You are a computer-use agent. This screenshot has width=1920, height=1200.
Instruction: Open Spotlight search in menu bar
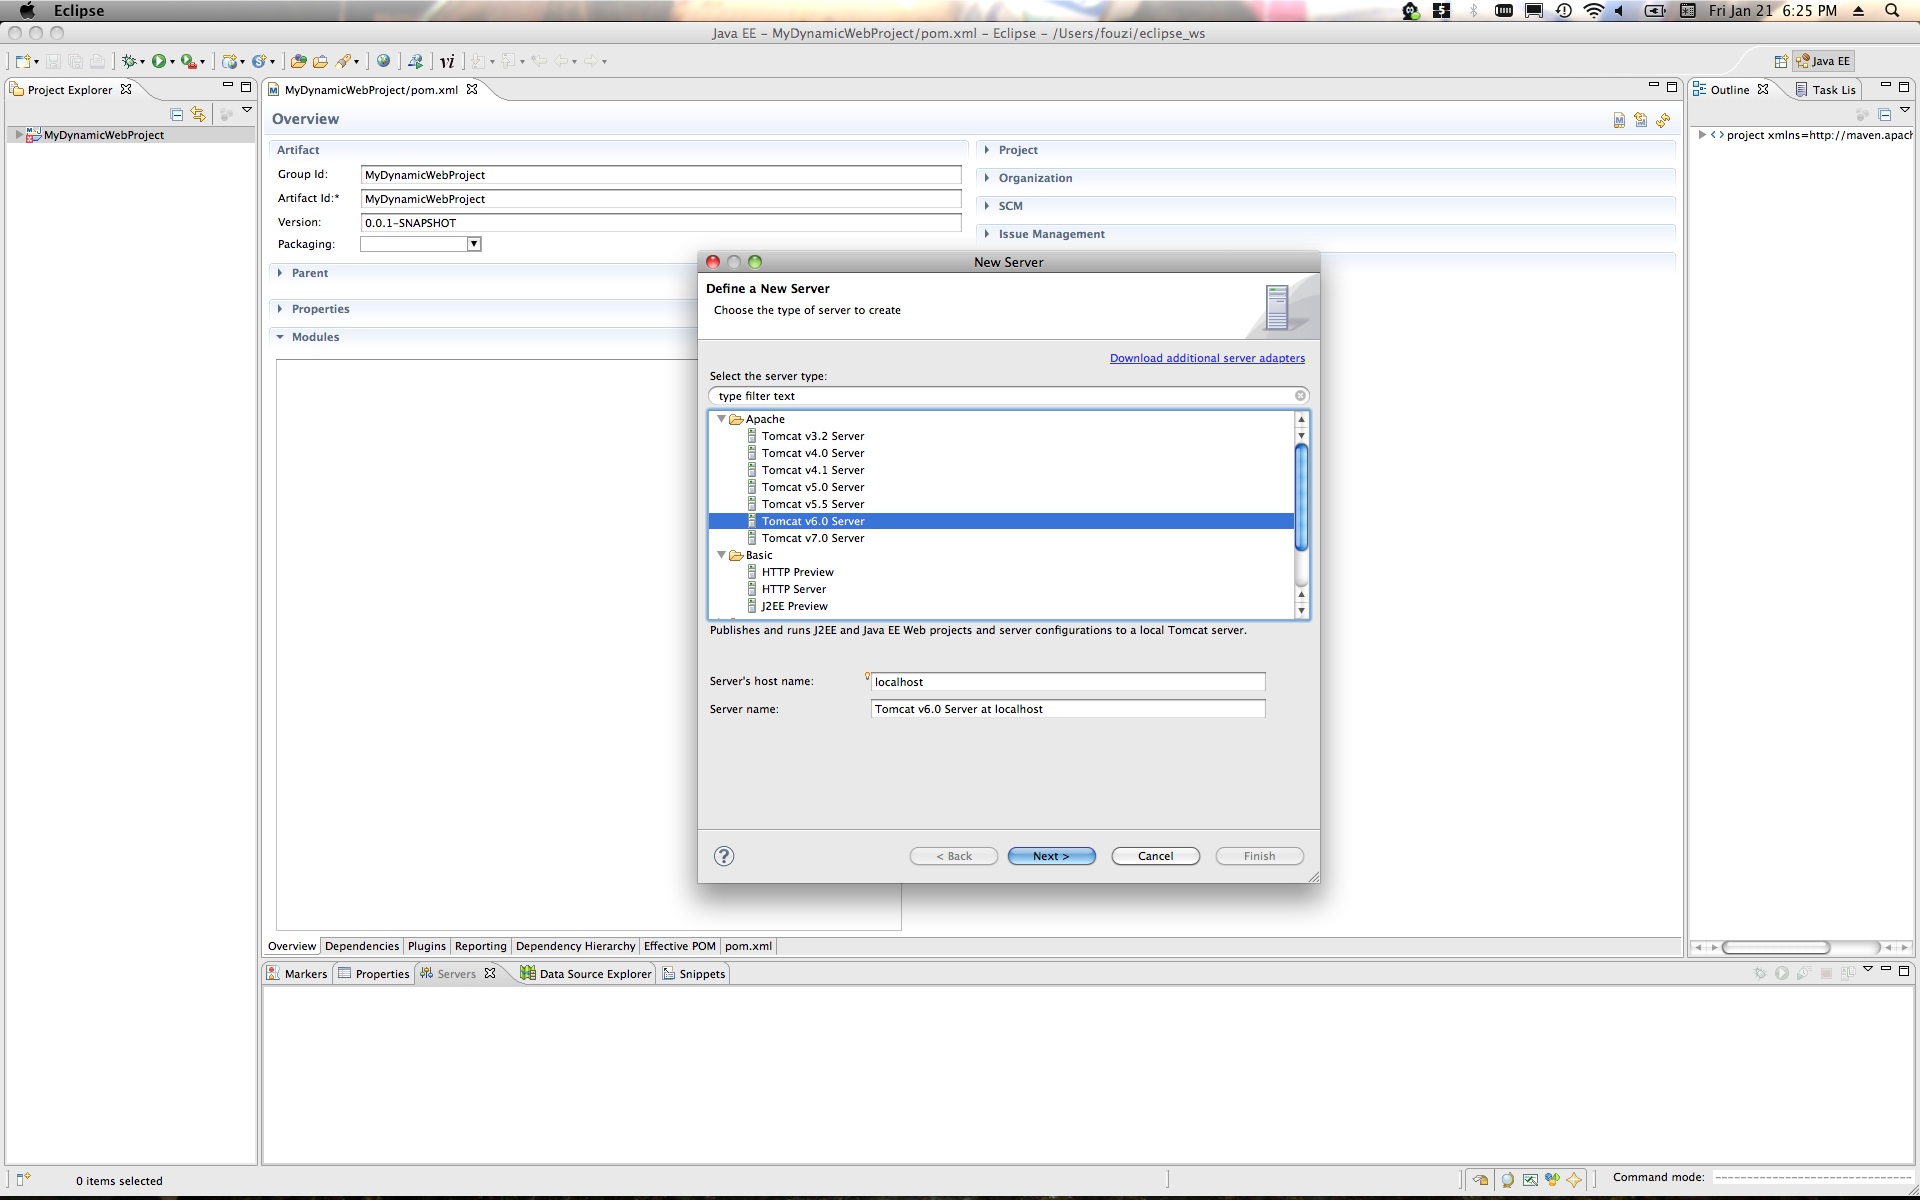1892,11
